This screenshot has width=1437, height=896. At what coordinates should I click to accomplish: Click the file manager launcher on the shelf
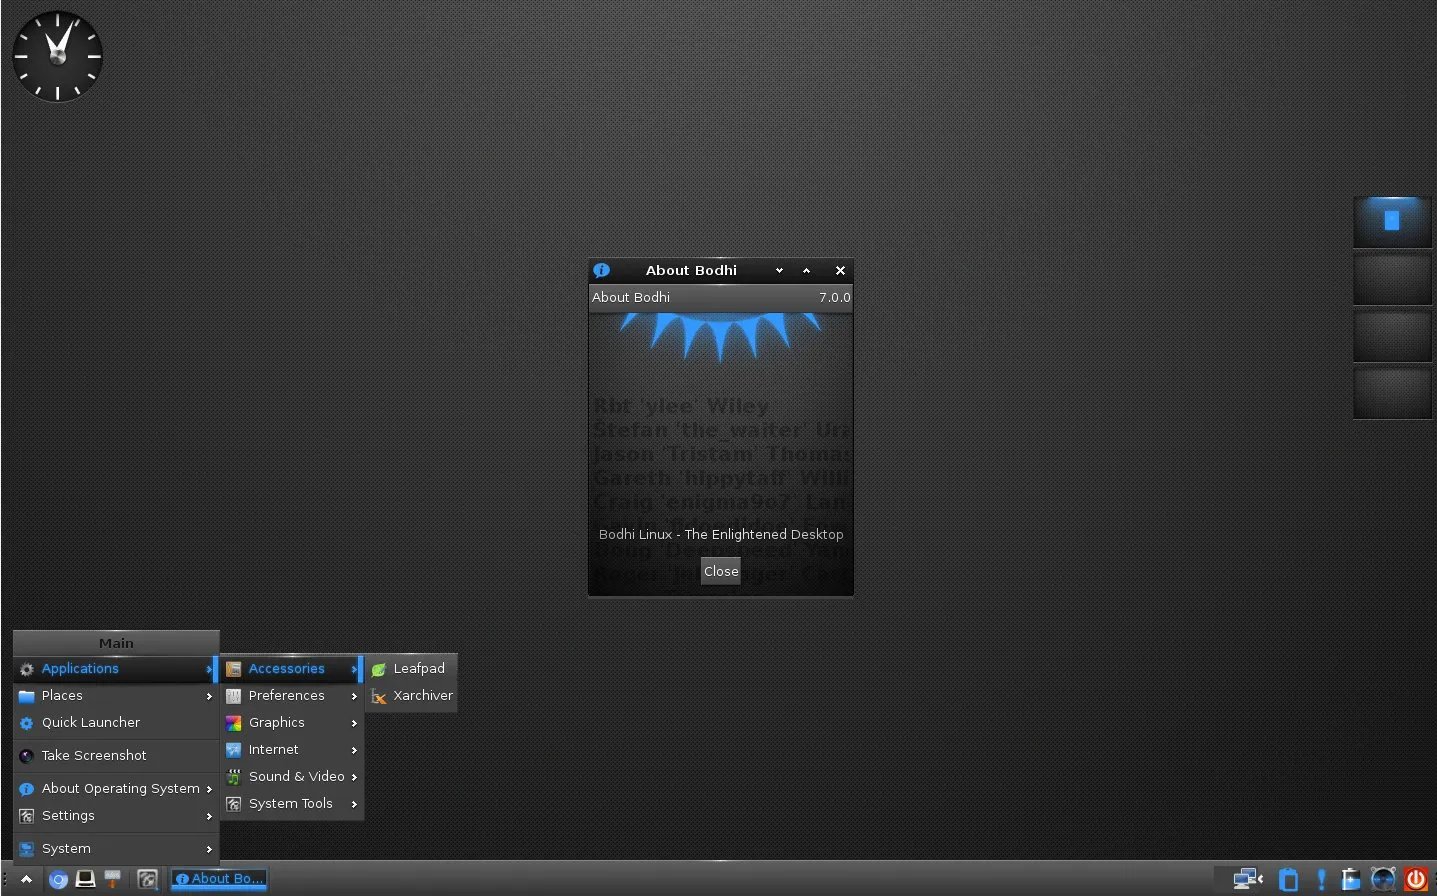113,879
